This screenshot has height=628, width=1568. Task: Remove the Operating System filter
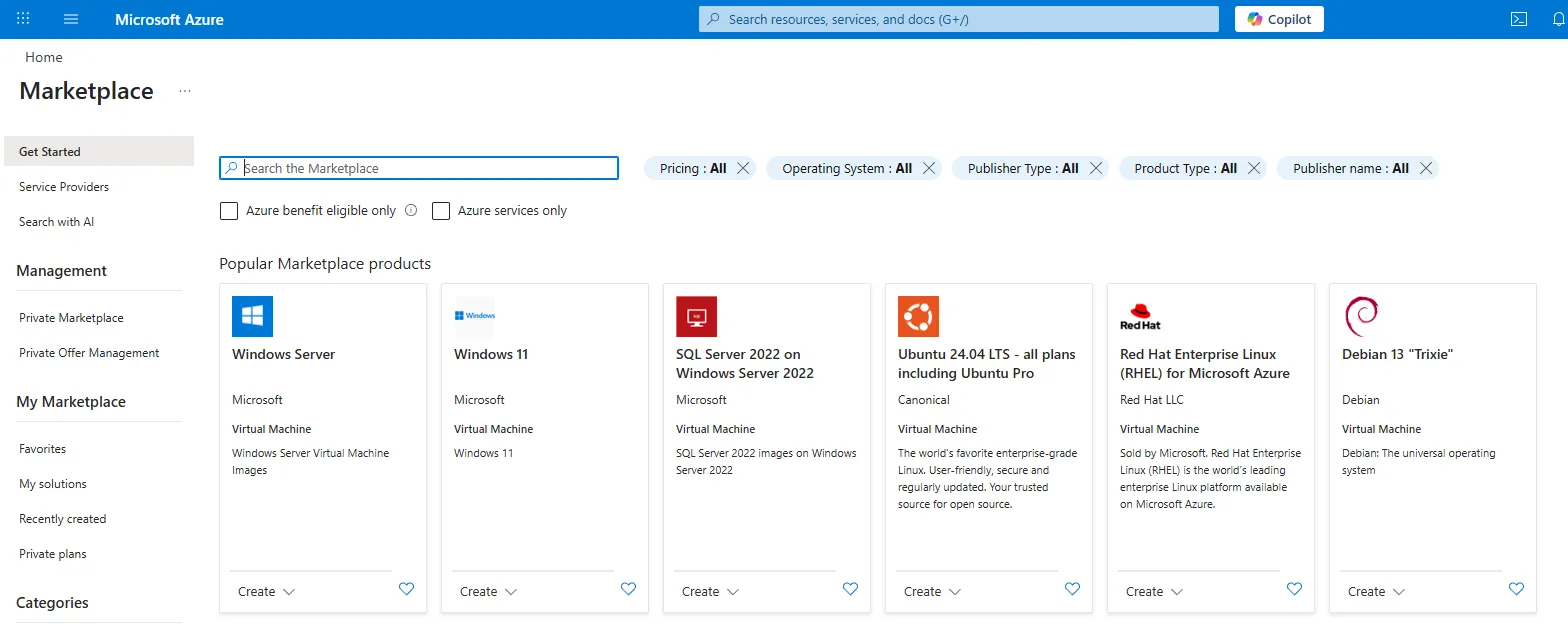(x=929, y=168)
